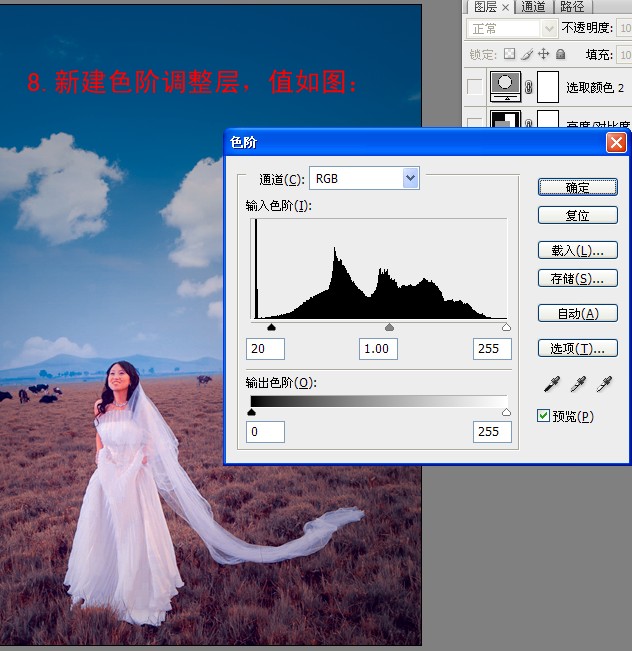Click the 填充 fill field
Screen dimensions: 632x651
click(x=624, y=54)
